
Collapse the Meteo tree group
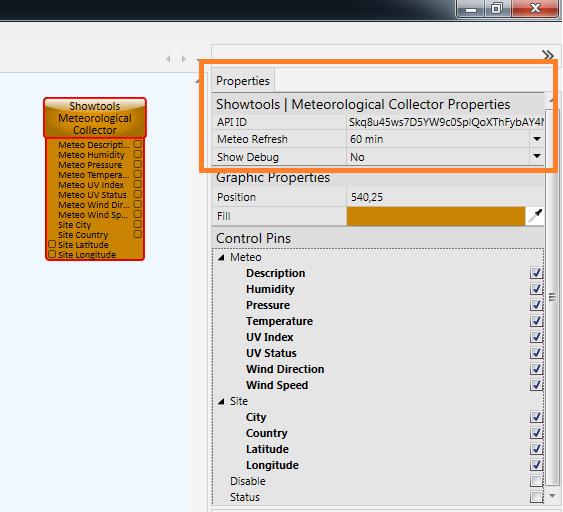[x=222, y=257]
